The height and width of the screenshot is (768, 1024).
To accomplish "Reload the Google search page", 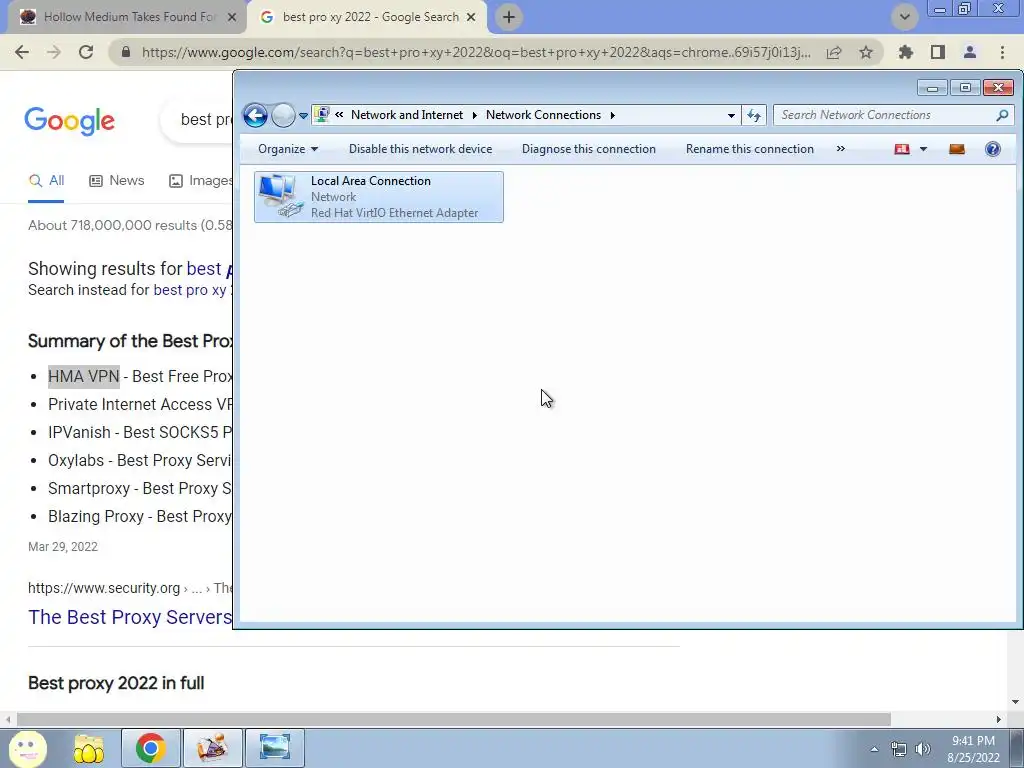I will click(86, 52).
